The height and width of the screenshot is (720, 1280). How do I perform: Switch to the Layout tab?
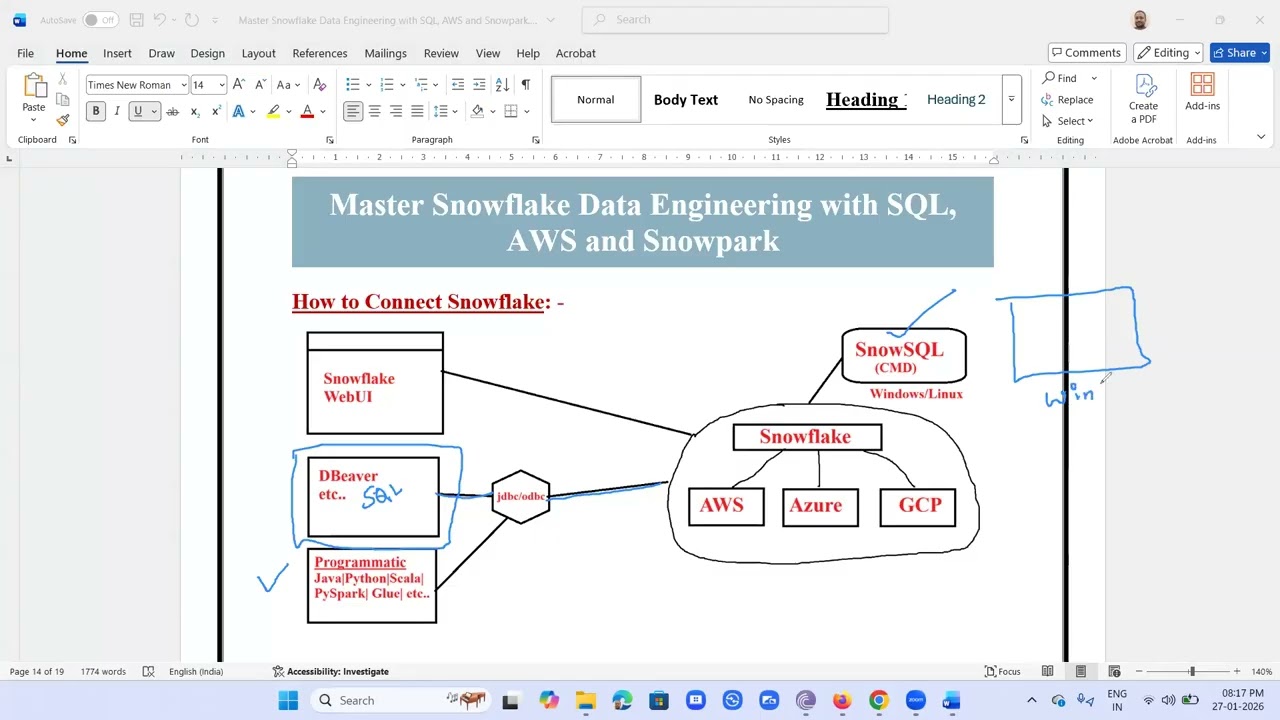258,53
